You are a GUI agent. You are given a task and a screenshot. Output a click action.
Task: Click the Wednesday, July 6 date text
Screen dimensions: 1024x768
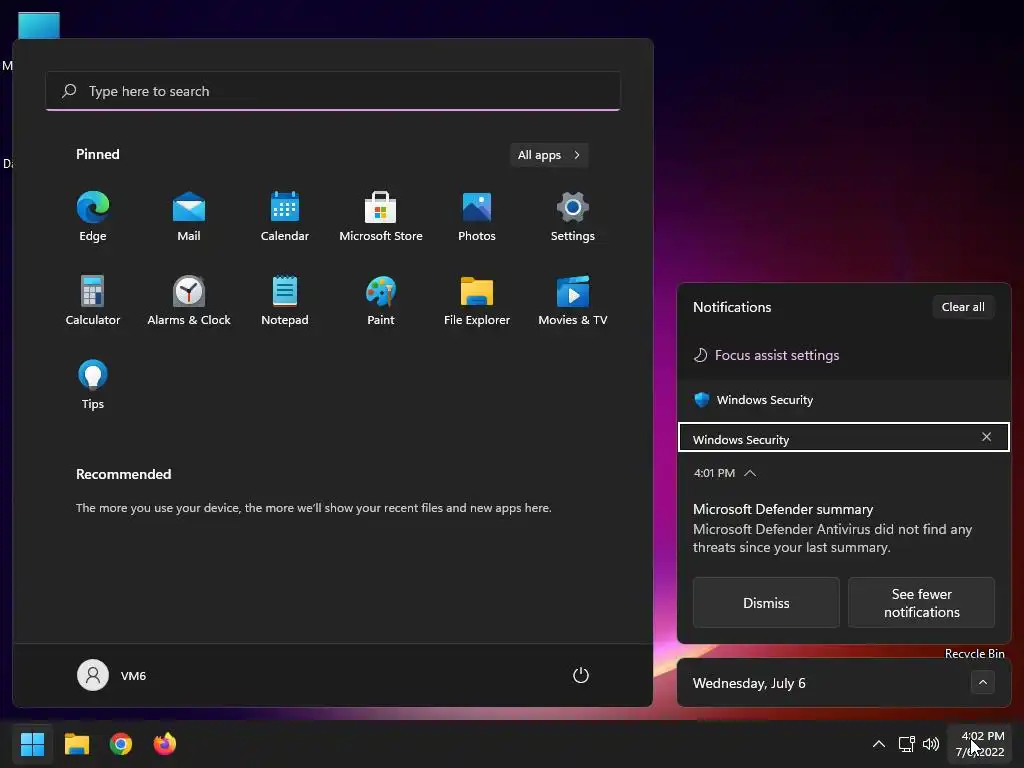749,683
